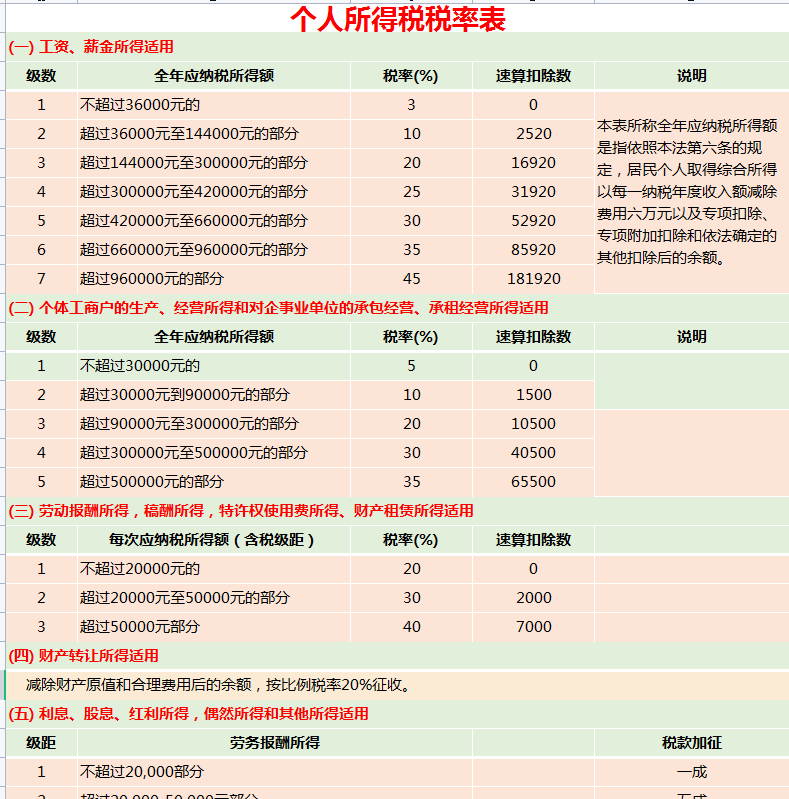Select cell 不超过30000元的
Viewport: 789px width, 799px height.
coord(214,366)
